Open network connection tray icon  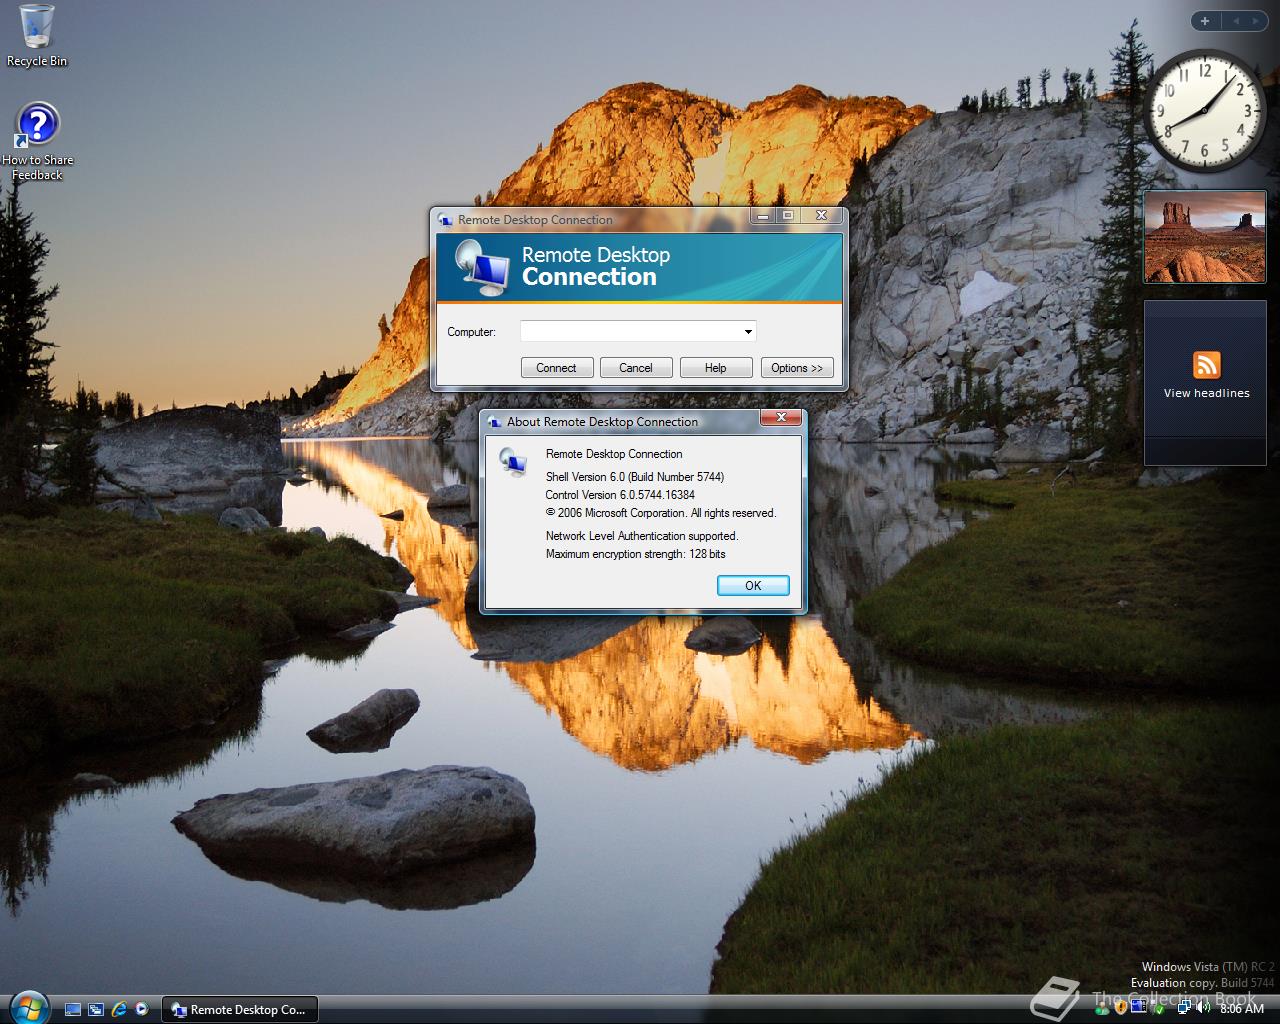click(1184, 1007)
